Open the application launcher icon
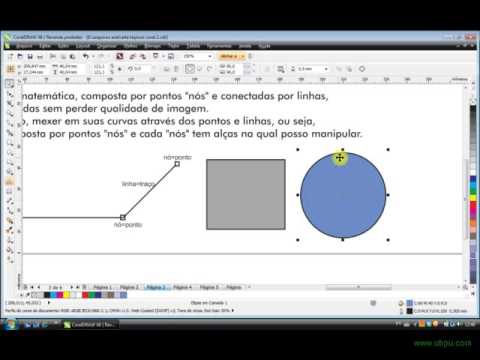 click(x=156, y=56)
